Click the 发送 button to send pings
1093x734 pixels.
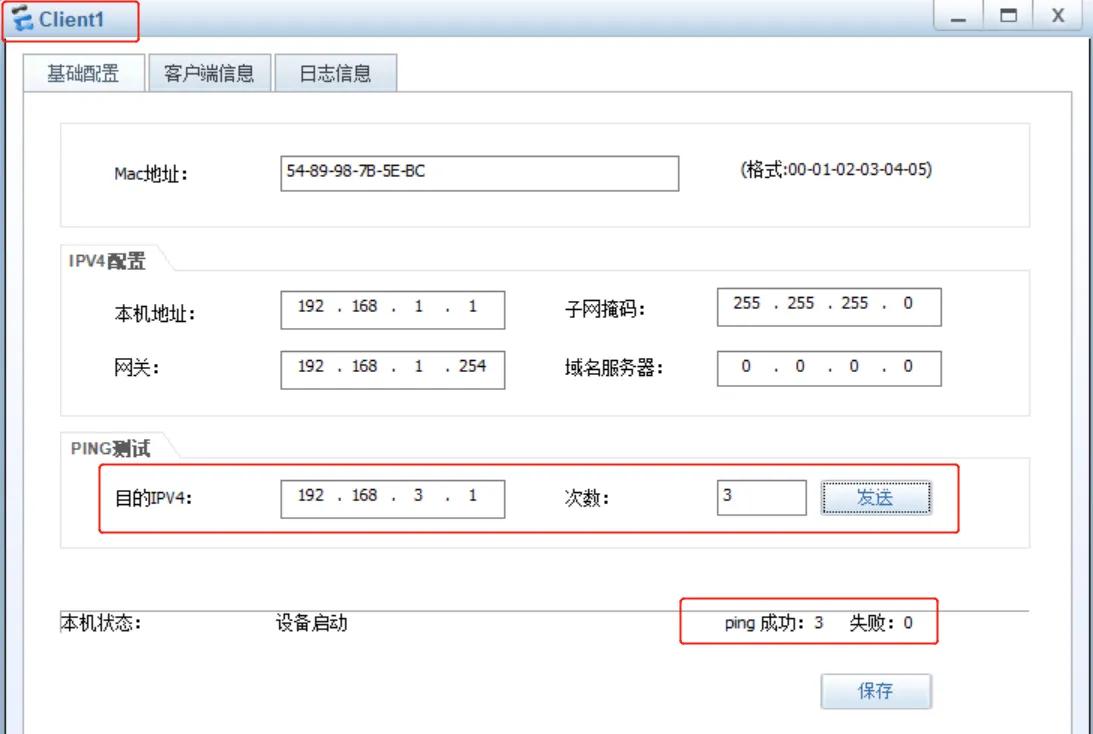[x=877, y=497]
